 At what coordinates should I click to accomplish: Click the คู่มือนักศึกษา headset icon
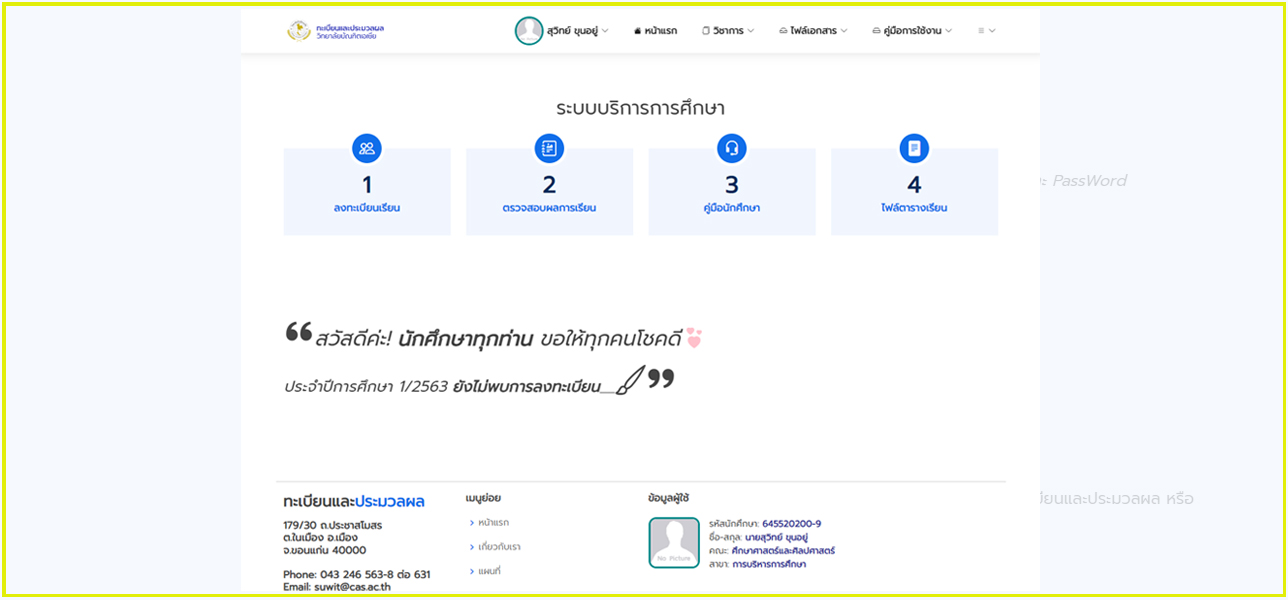pyautogui.click(x=732, y=149)
